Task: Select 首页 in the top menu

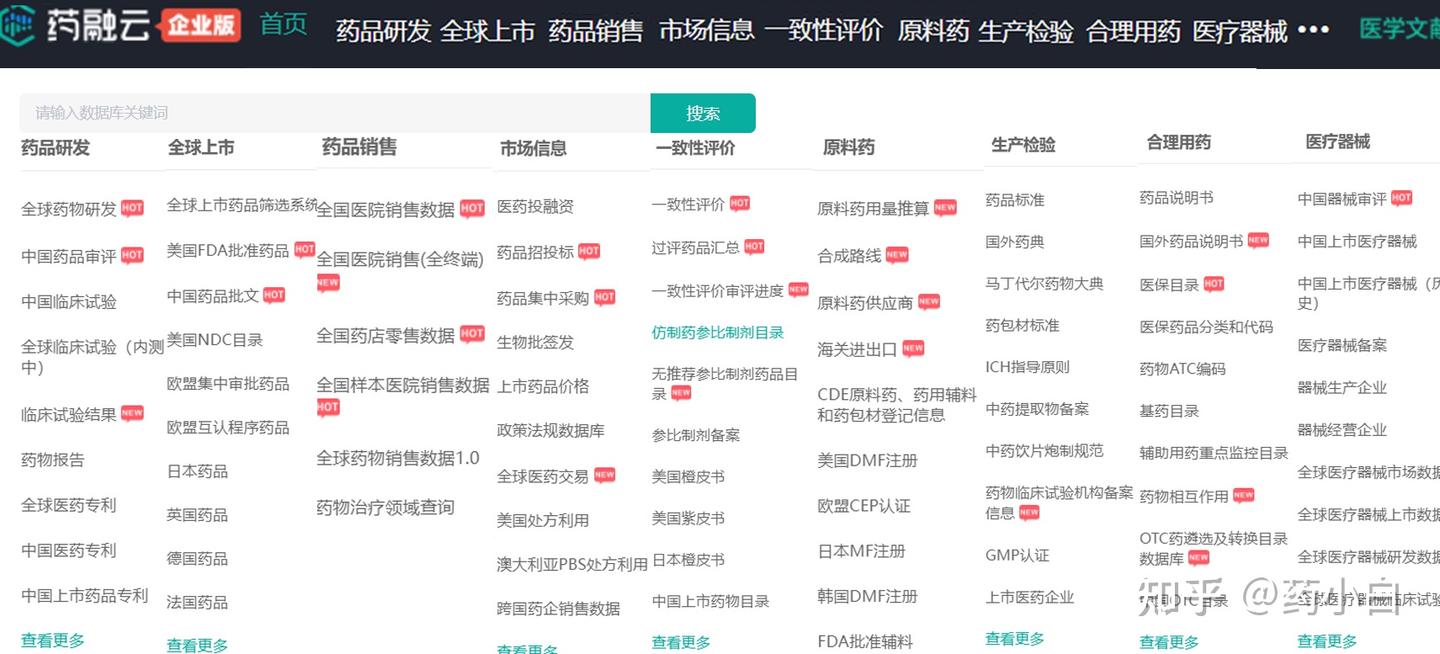Action: click(x=282, y=25)
